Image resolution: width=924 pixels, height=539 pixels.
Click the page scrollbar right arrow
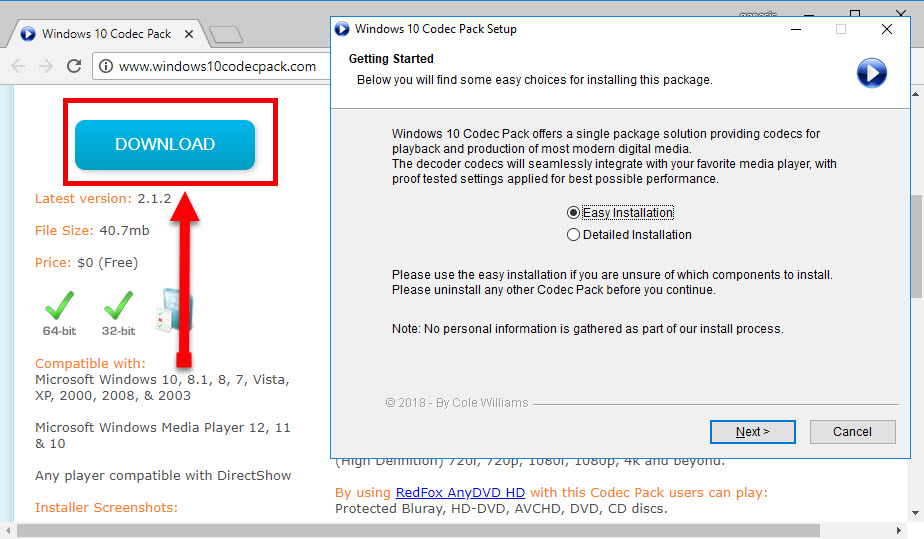coord(899,530)
